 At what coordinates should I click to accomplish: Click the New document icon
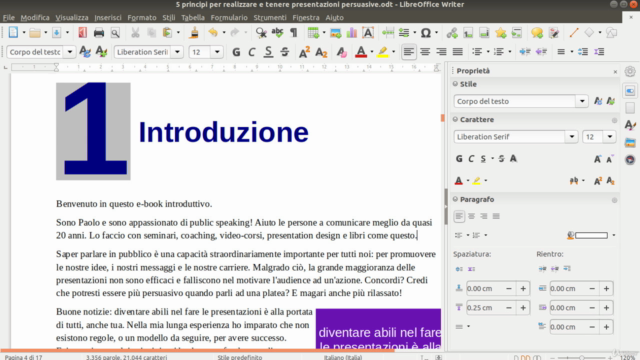click(13, 33)
